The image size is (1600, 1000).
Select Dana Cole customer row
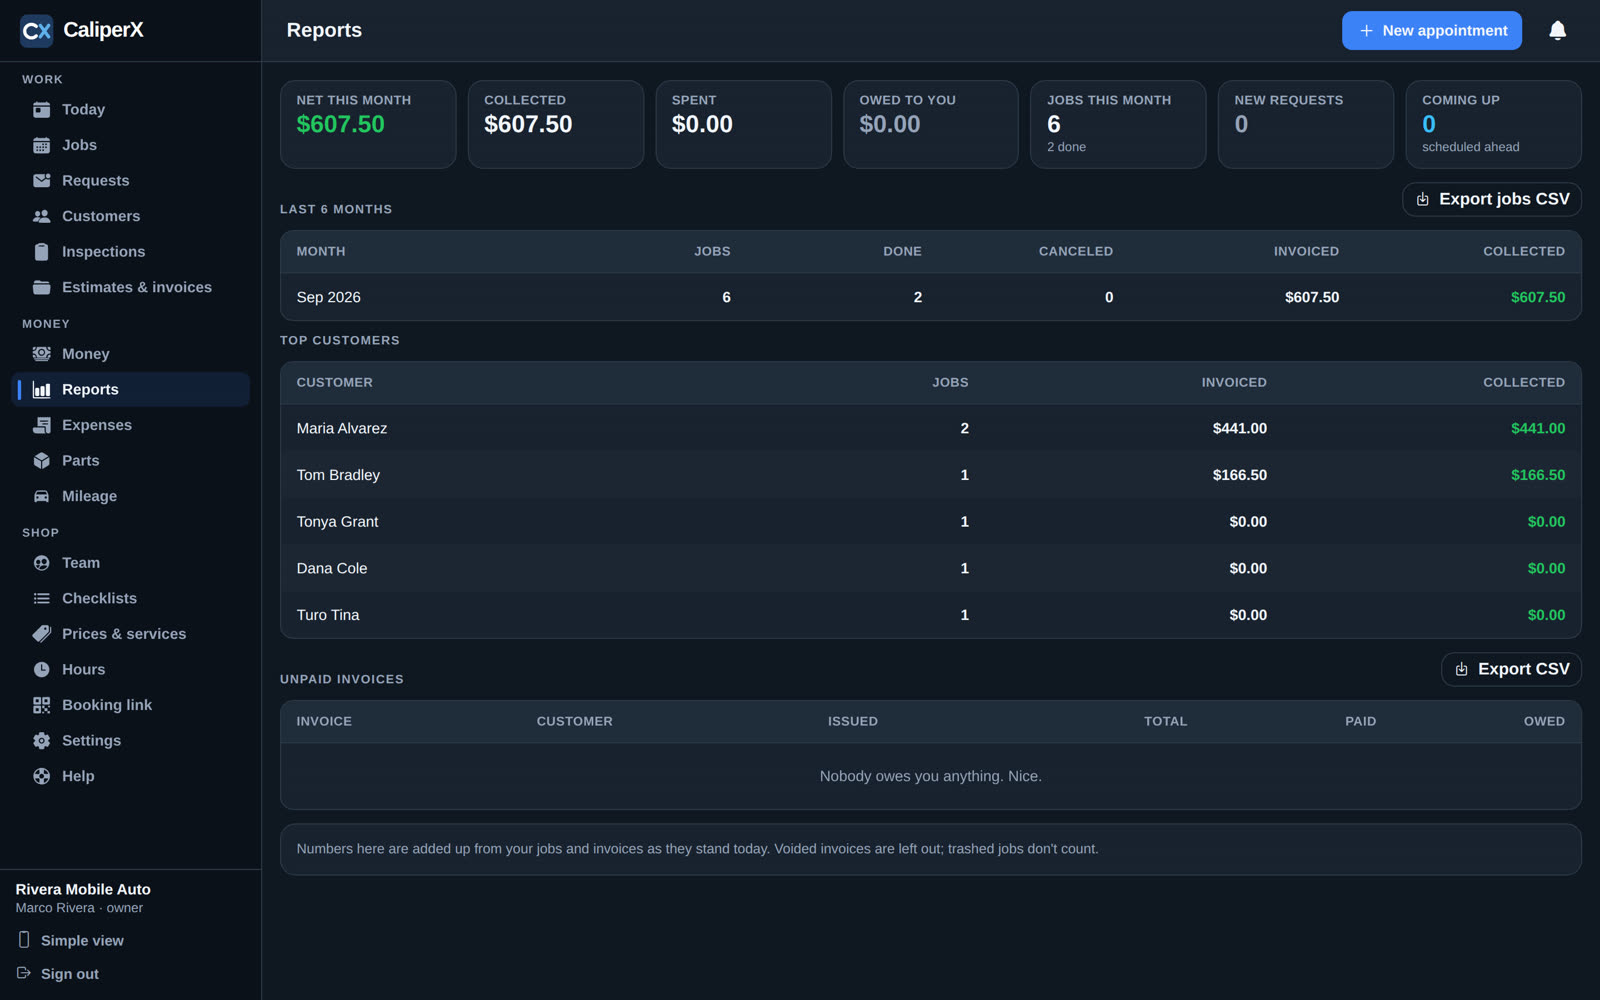click(930, 568)
